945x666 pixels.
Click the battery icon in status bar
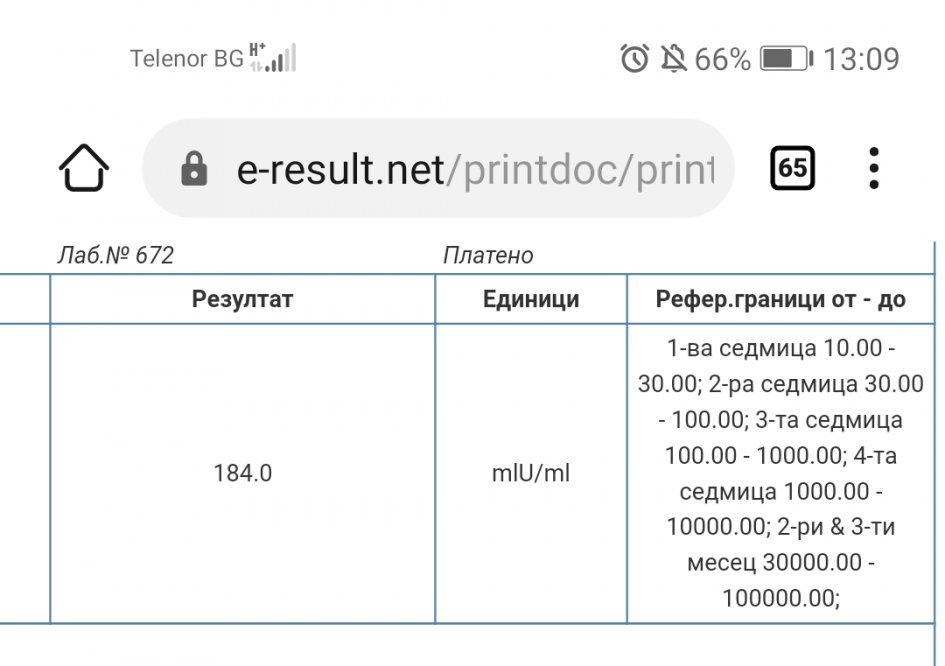pos(787,59)
